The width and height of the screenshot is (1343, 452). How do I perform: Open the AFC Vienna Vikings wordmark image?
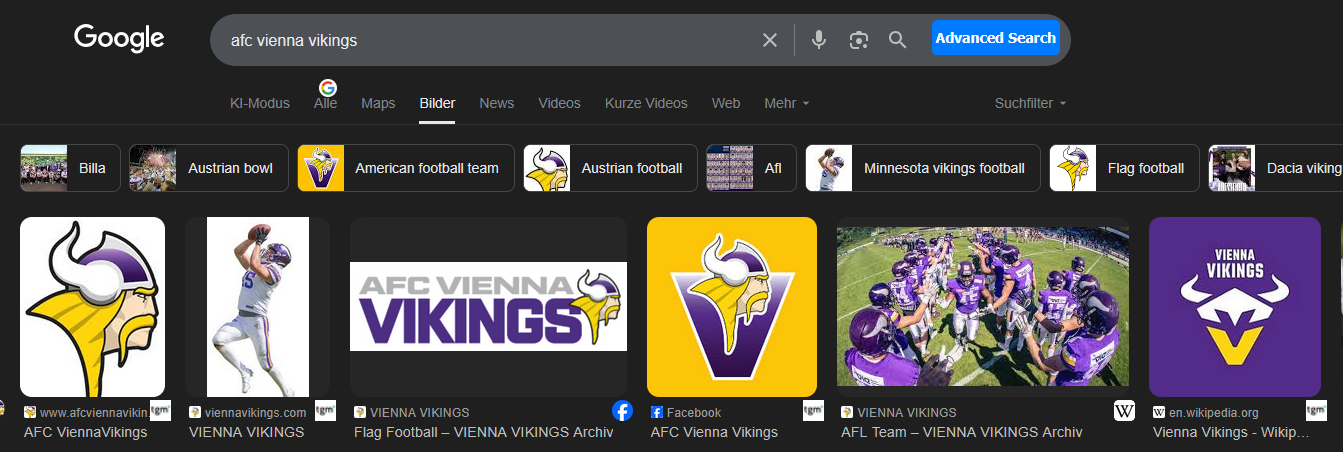[x=488, y=307]
